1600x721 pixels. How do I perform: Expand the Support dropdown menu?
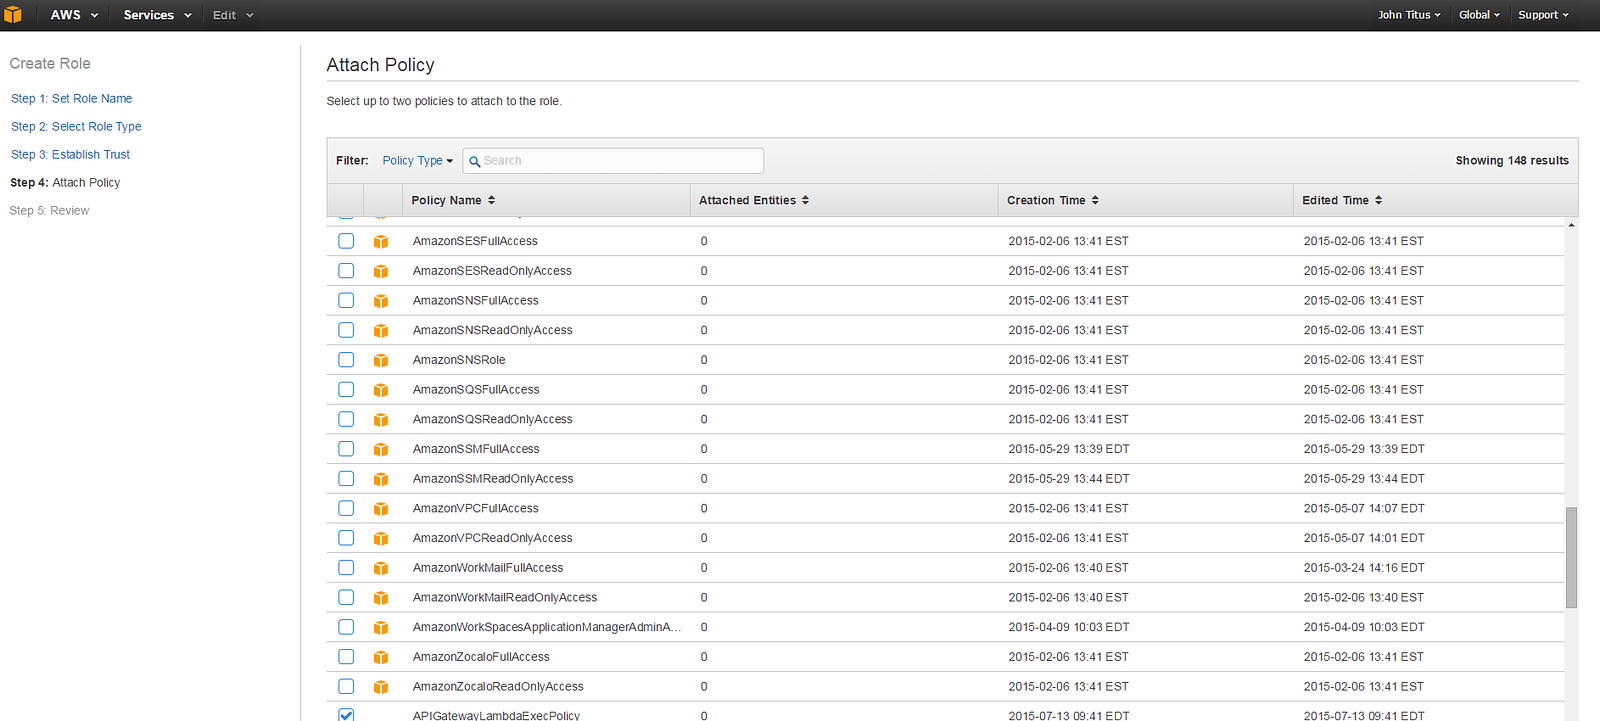1543,15
